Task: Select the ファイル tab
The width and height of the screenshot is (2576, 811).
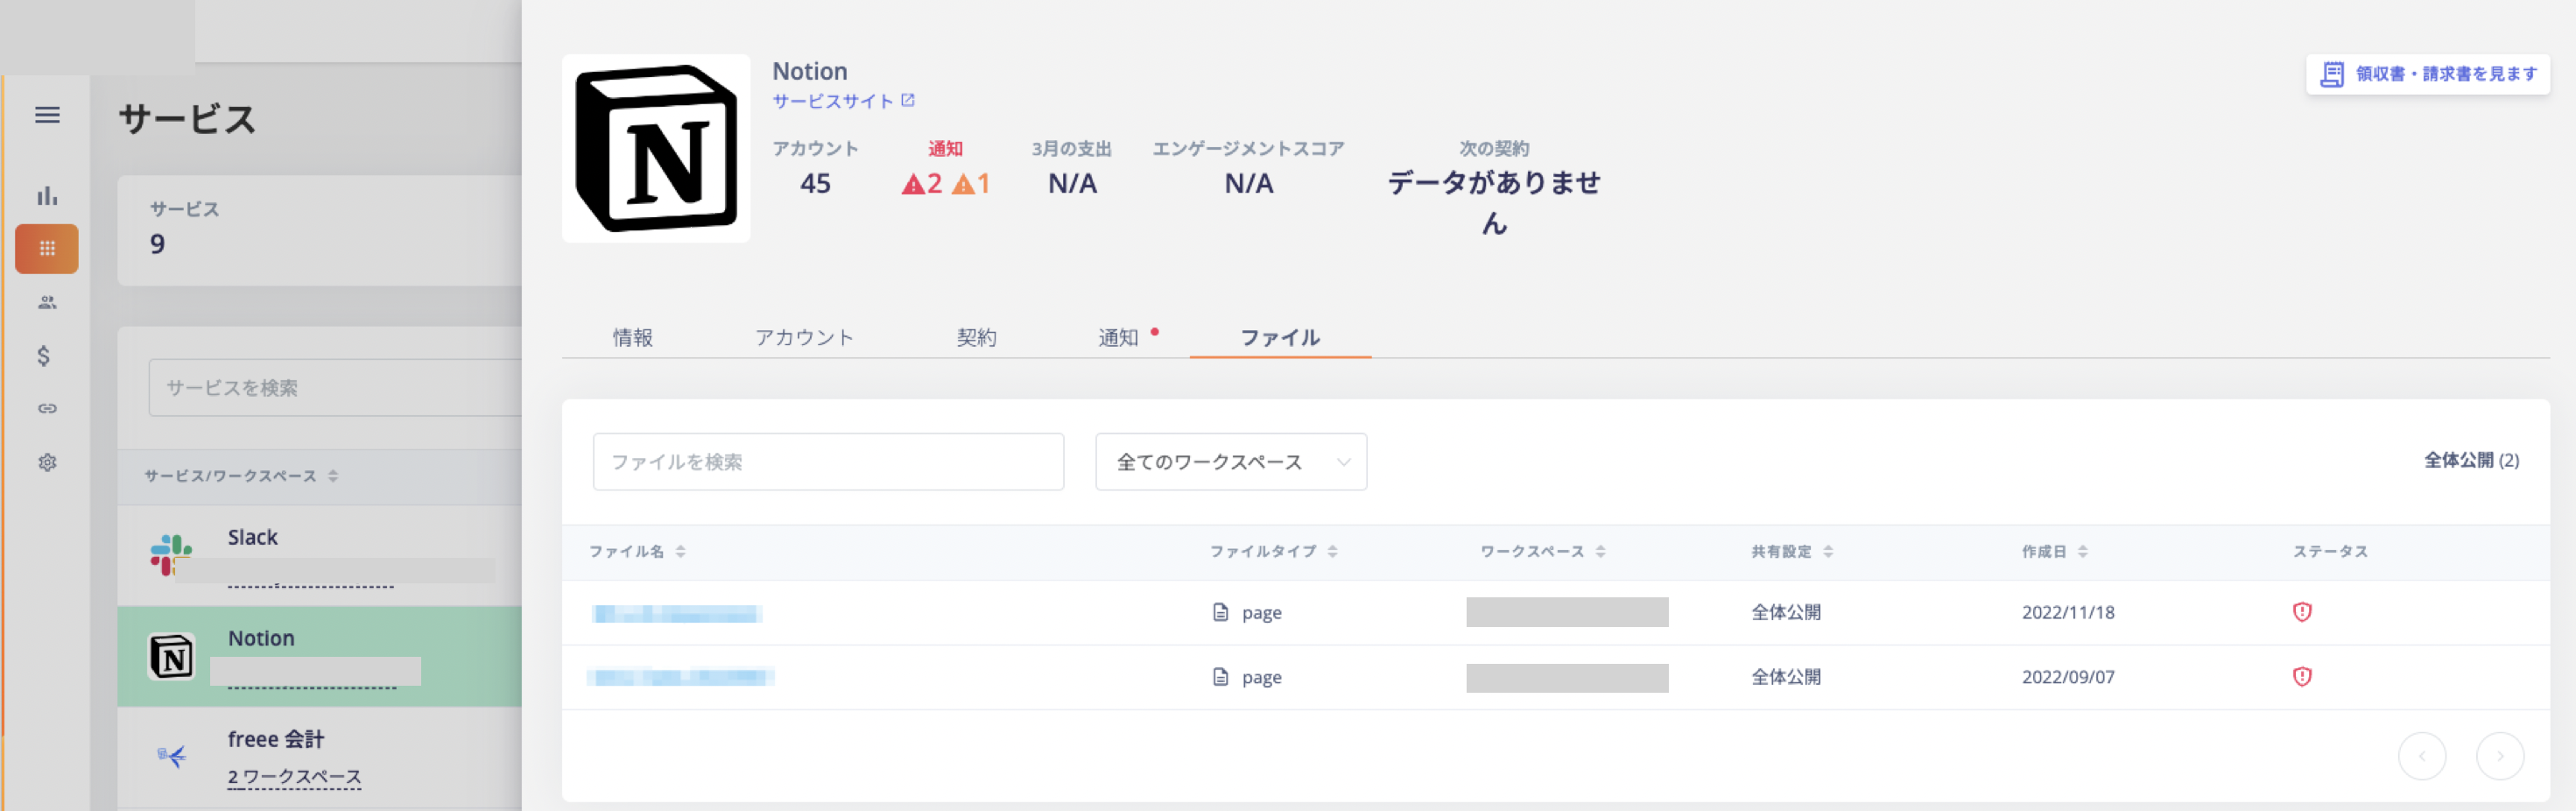Action: click(1280, 337)
